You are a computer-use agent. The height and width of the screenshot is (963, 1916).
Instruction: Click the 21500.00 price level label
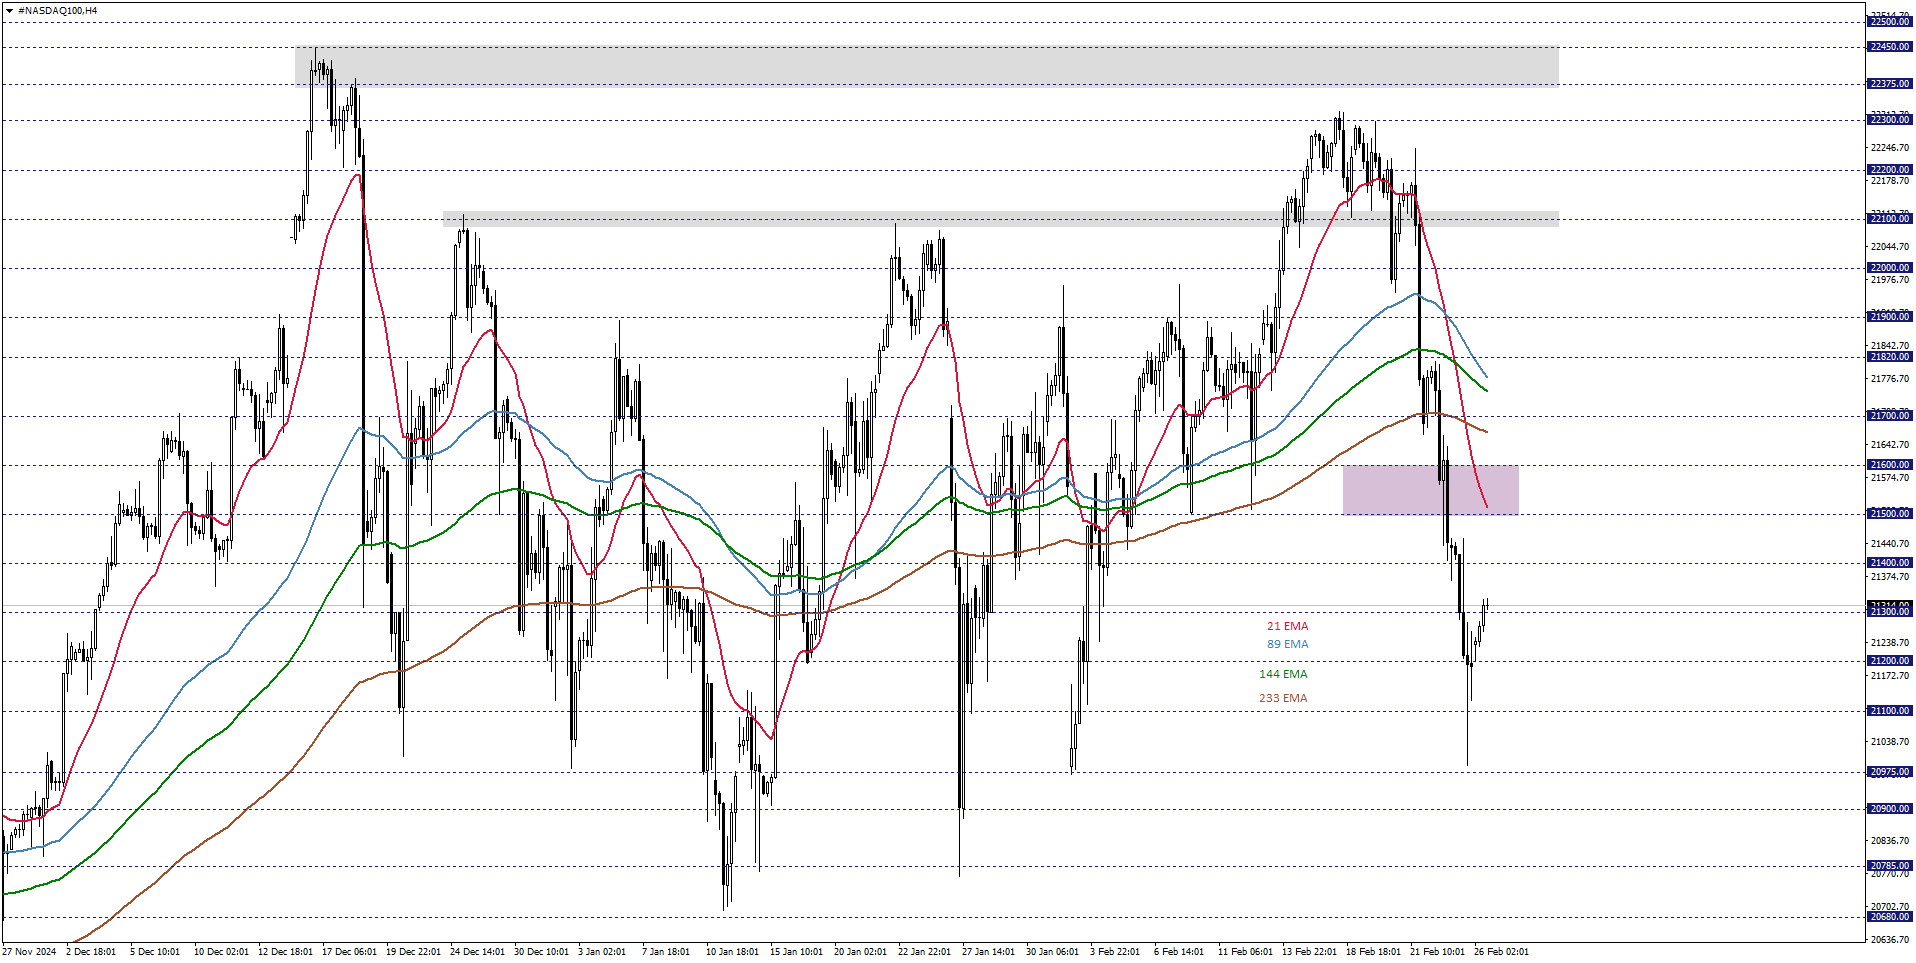click(1889, 514)
